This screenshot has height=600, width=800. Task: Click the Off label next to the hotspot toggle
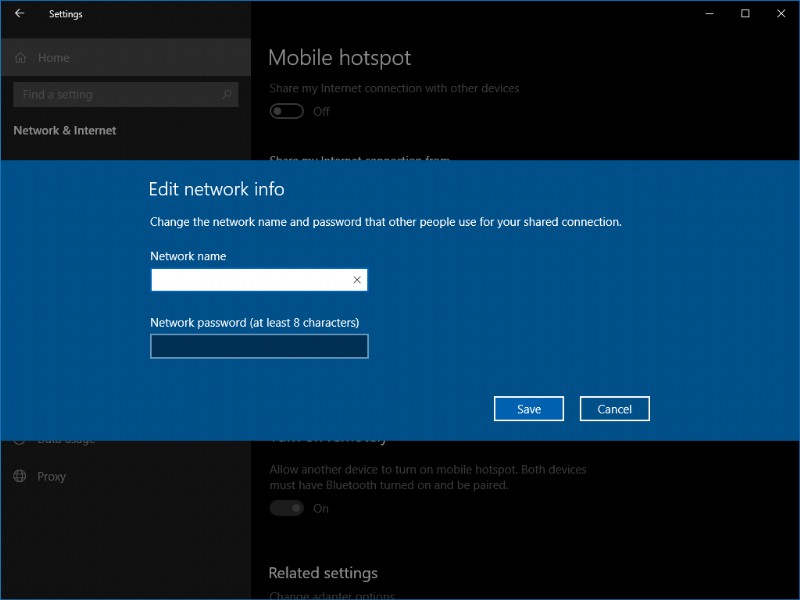[x=321, y=111]
